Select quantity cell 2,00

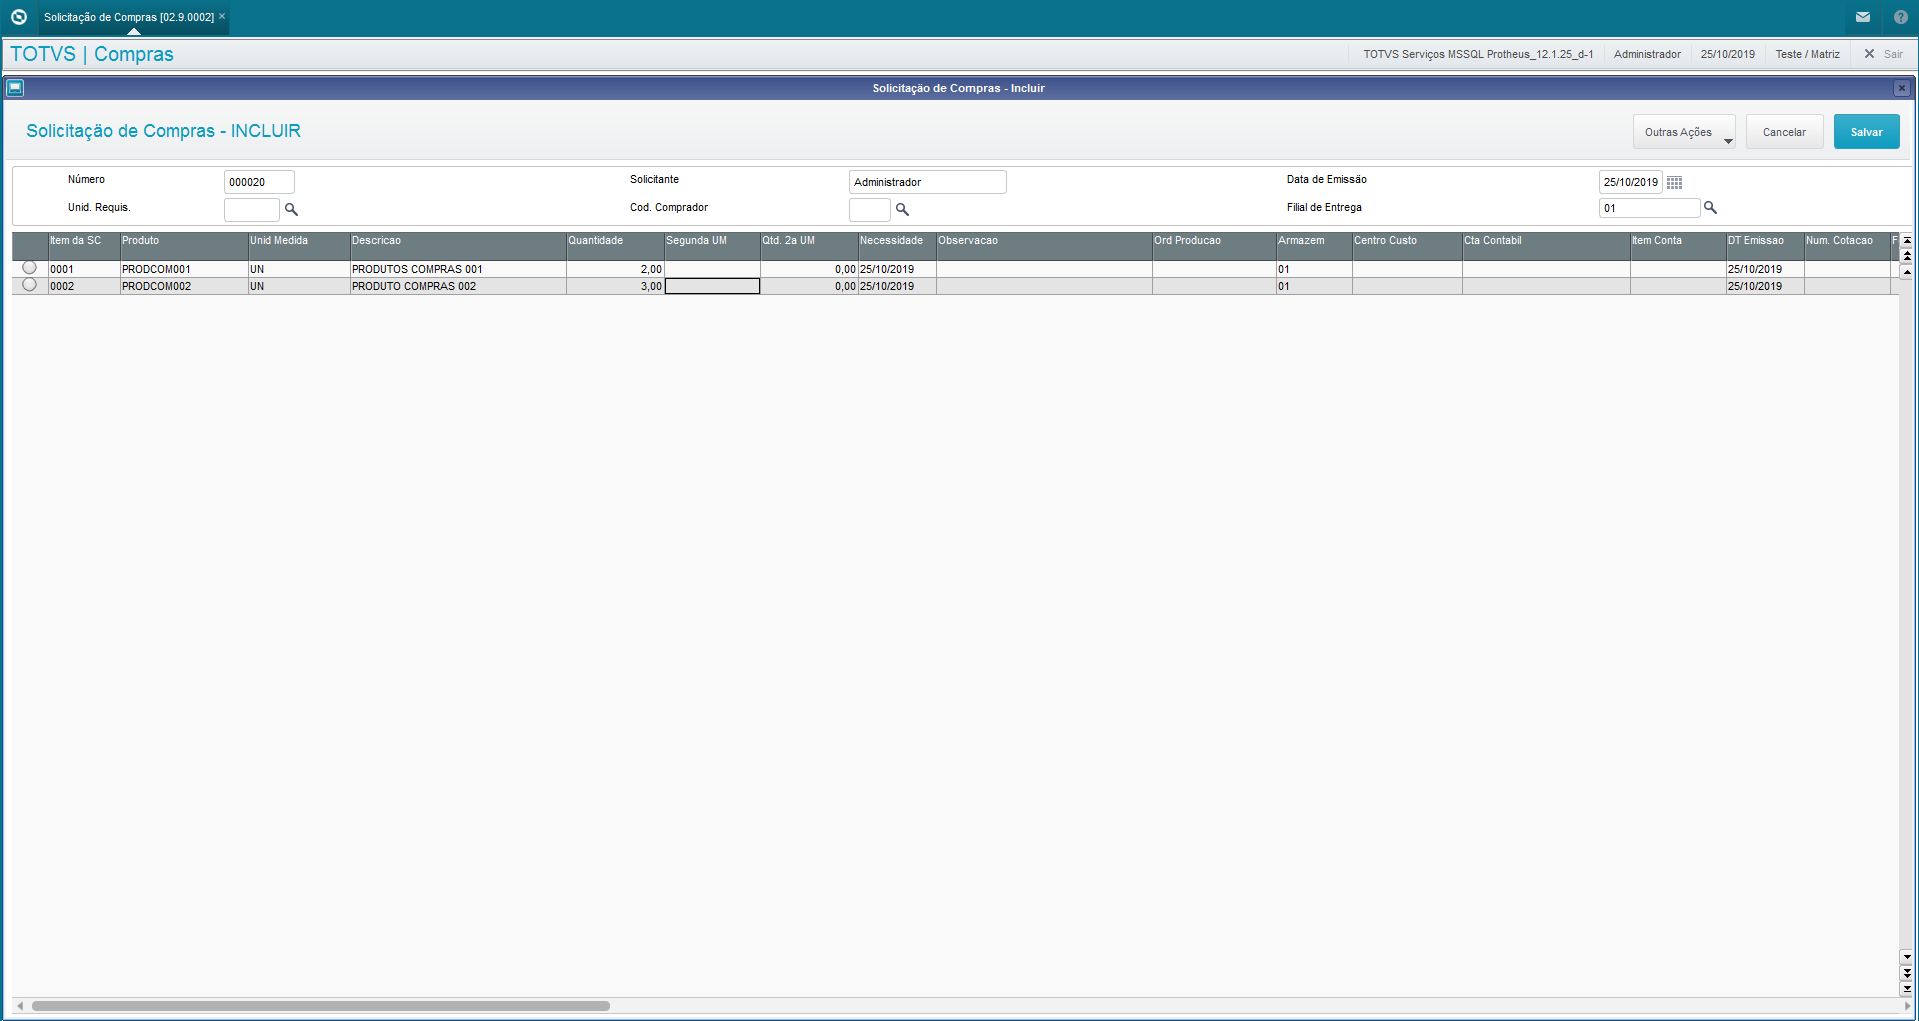(615, 269)
